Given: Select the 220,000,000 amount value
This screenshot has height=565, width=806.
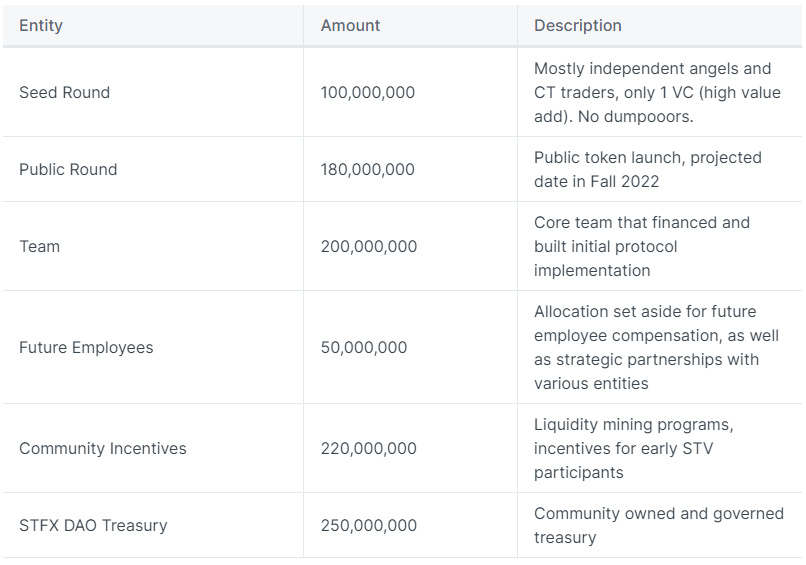Looking at the screenshot, I should coord(369,448).
